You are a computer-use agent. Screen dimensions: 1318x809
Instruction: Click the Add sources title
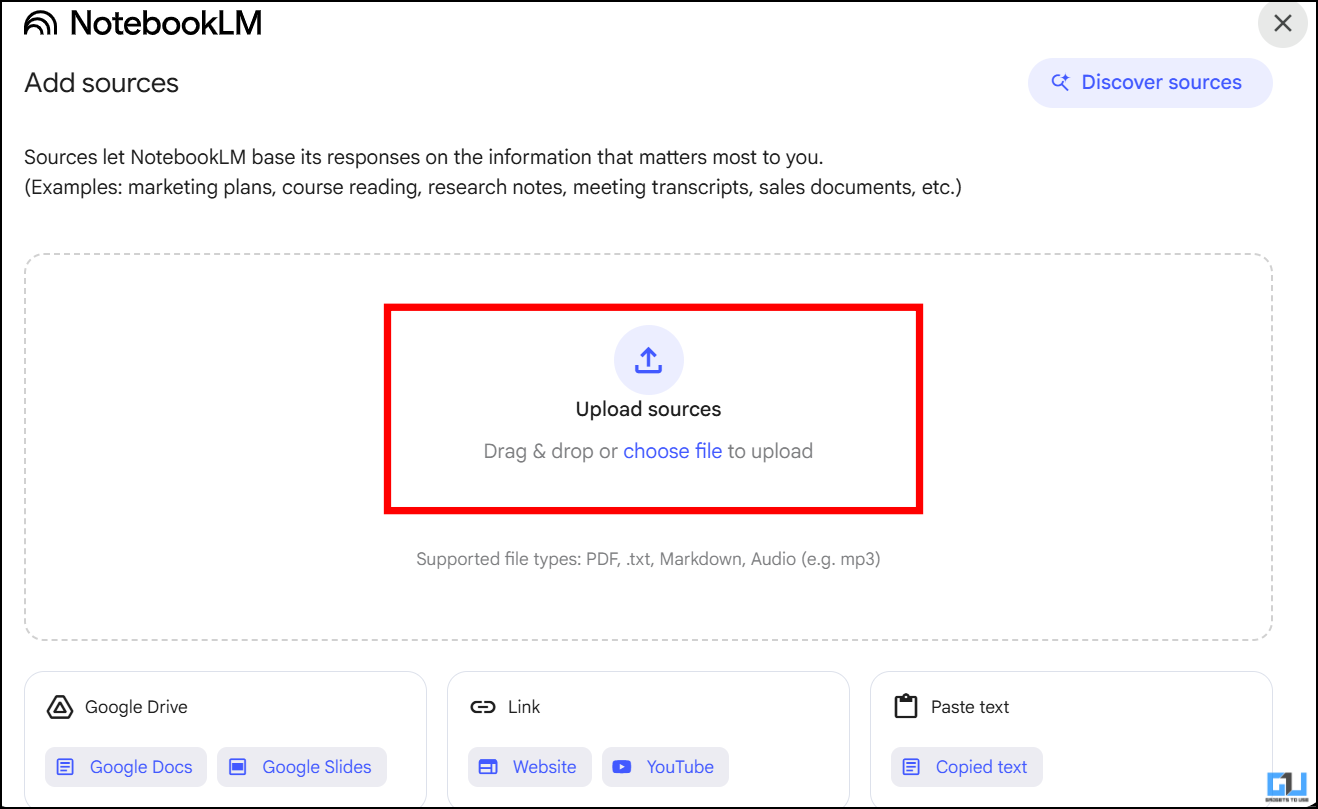coord(102,83)
